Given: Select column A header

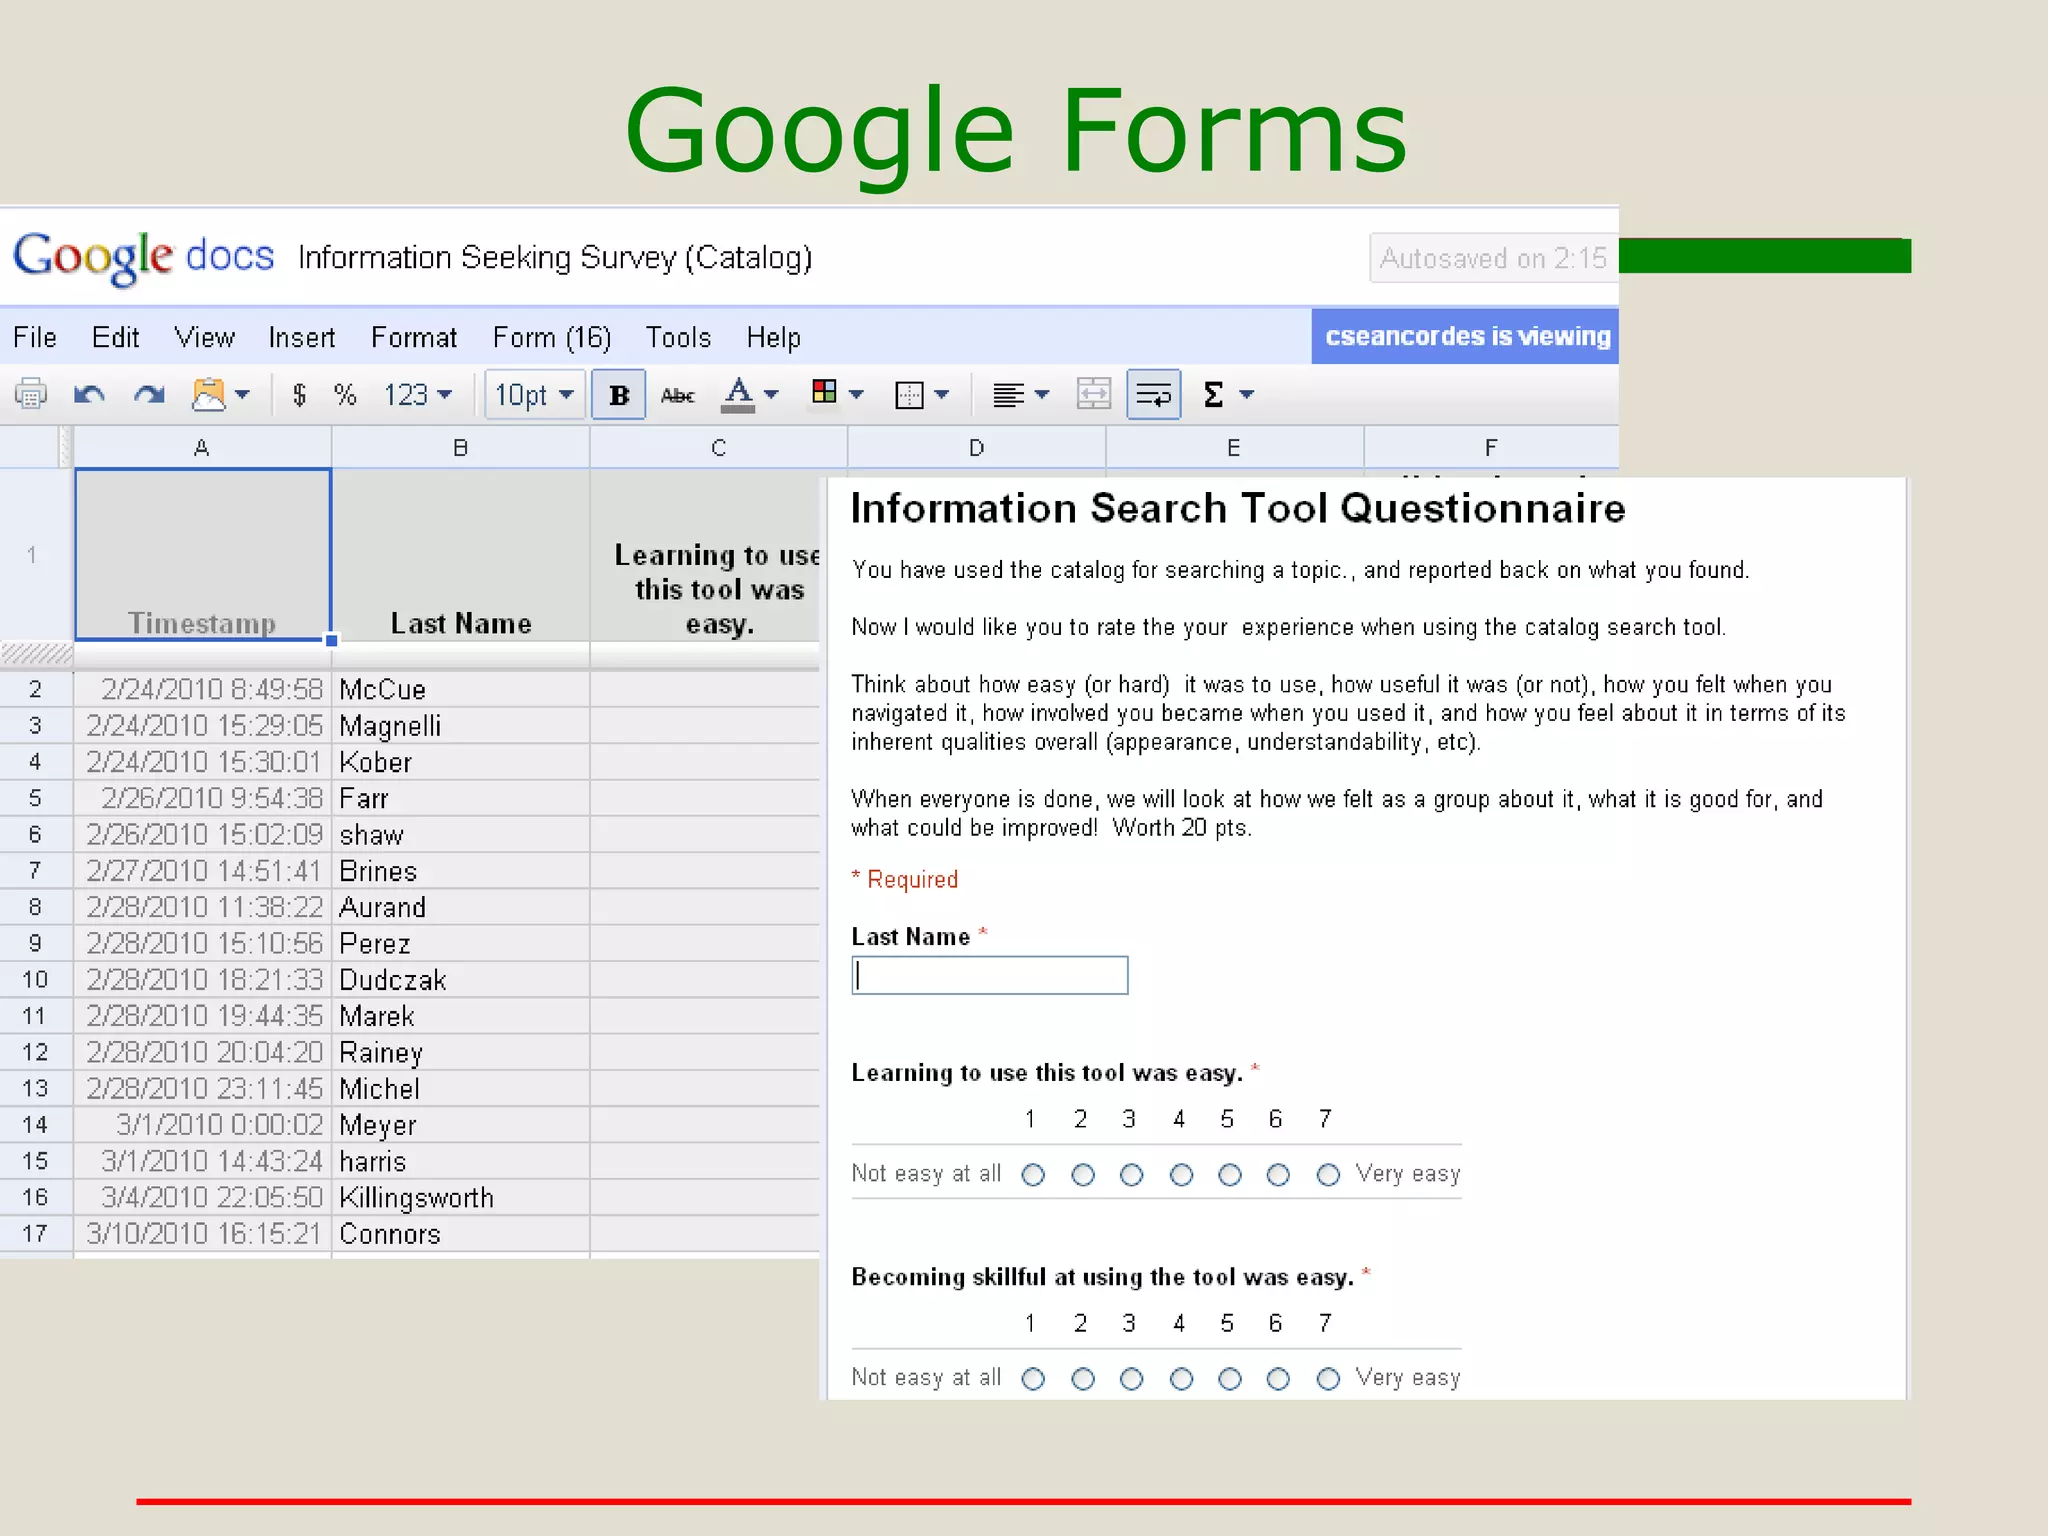Looking at the screenshot, I should click(x=202, y=447).
